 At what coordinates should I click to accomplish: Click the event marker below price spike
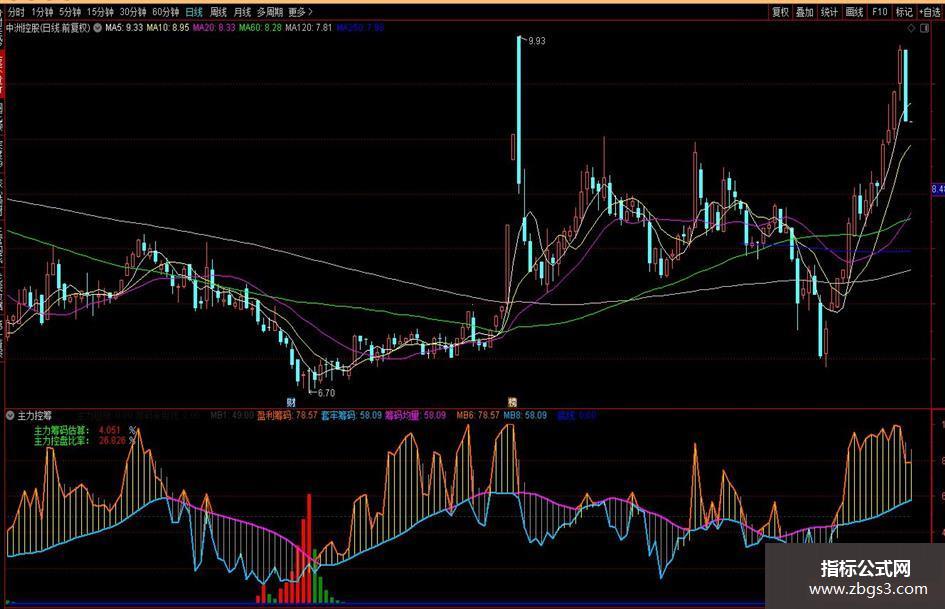512,402
